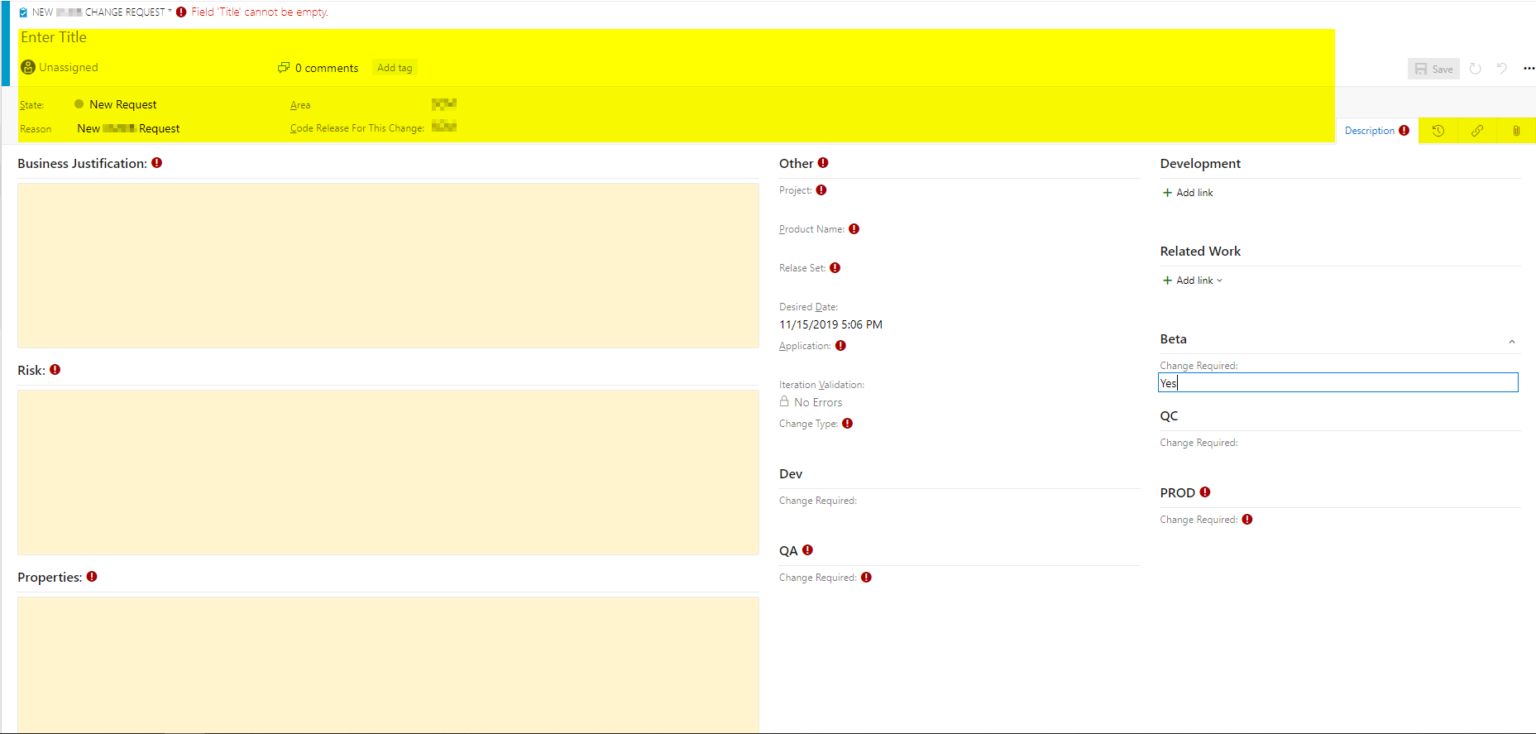The height and width of the screenshot is (734, 1536).
Task: Click error icon beside Risk heading
Action: 55,369
